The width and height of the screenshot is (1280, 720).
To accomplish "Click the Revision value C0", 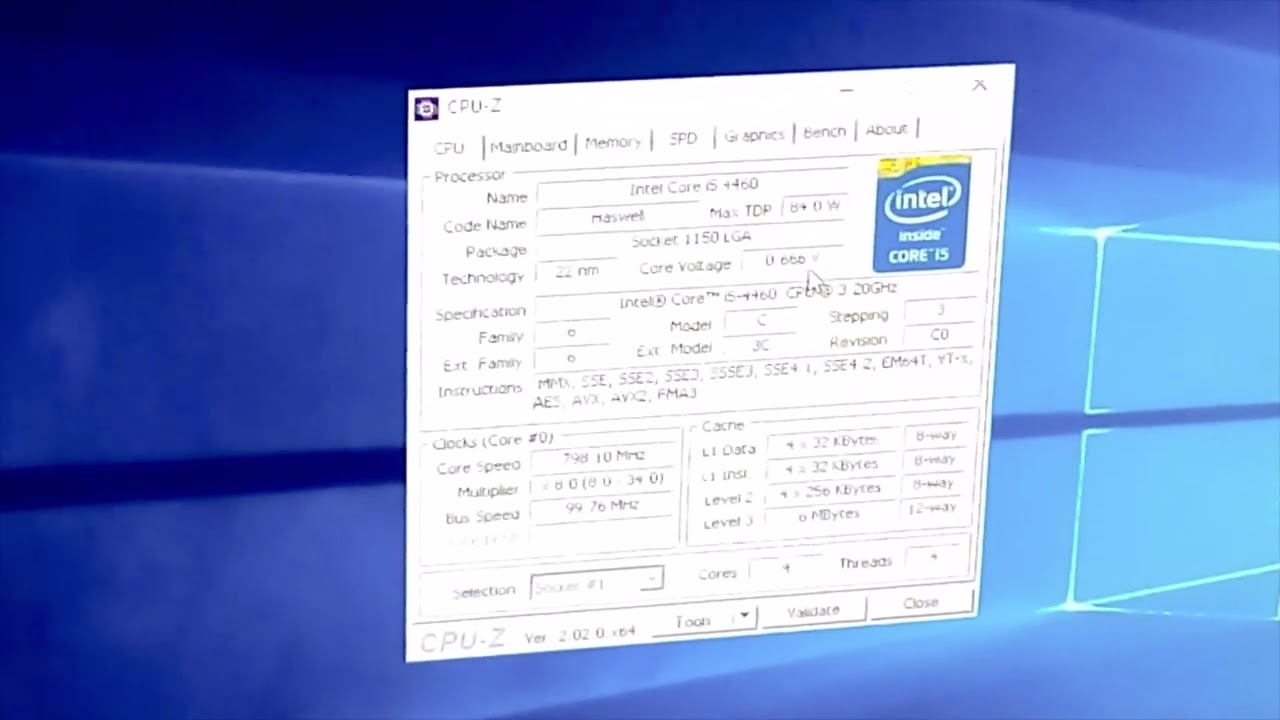I will 940,335.
